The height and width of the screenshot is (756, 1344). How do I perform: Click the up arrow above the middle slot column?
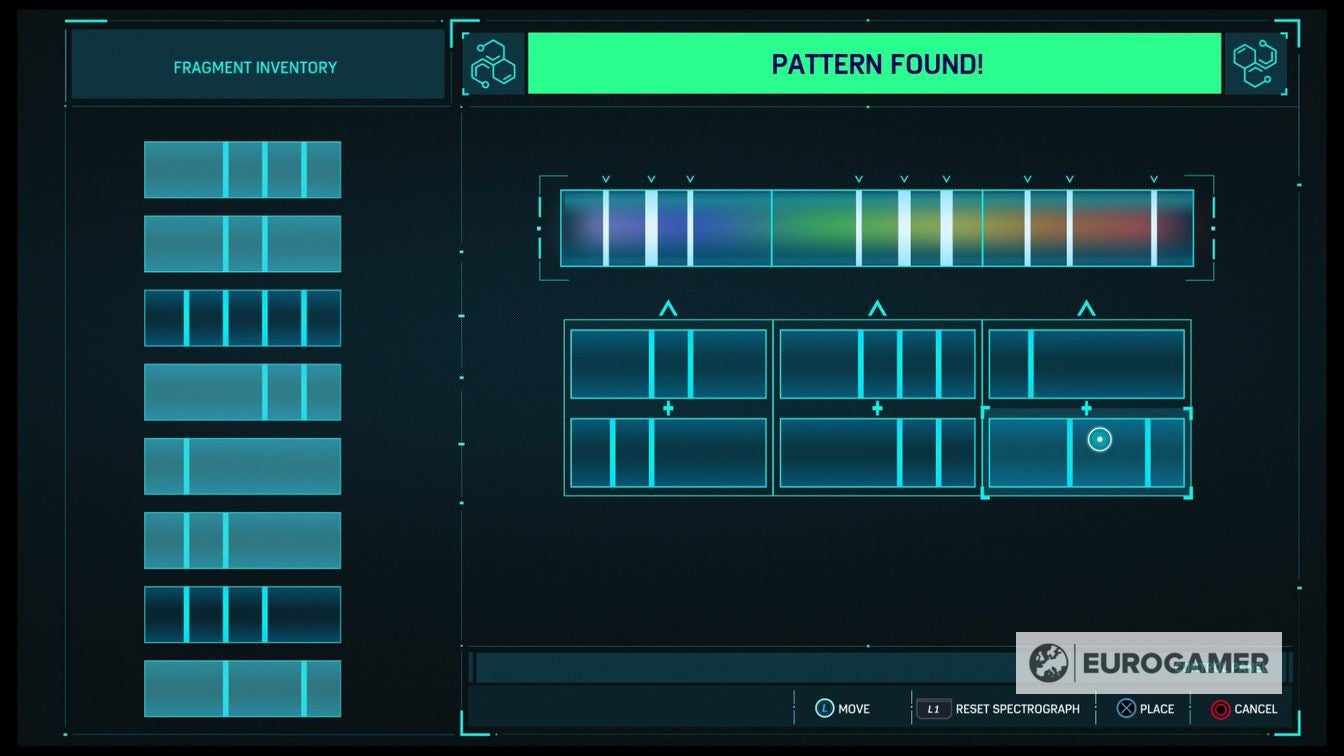tap(877, 309)
